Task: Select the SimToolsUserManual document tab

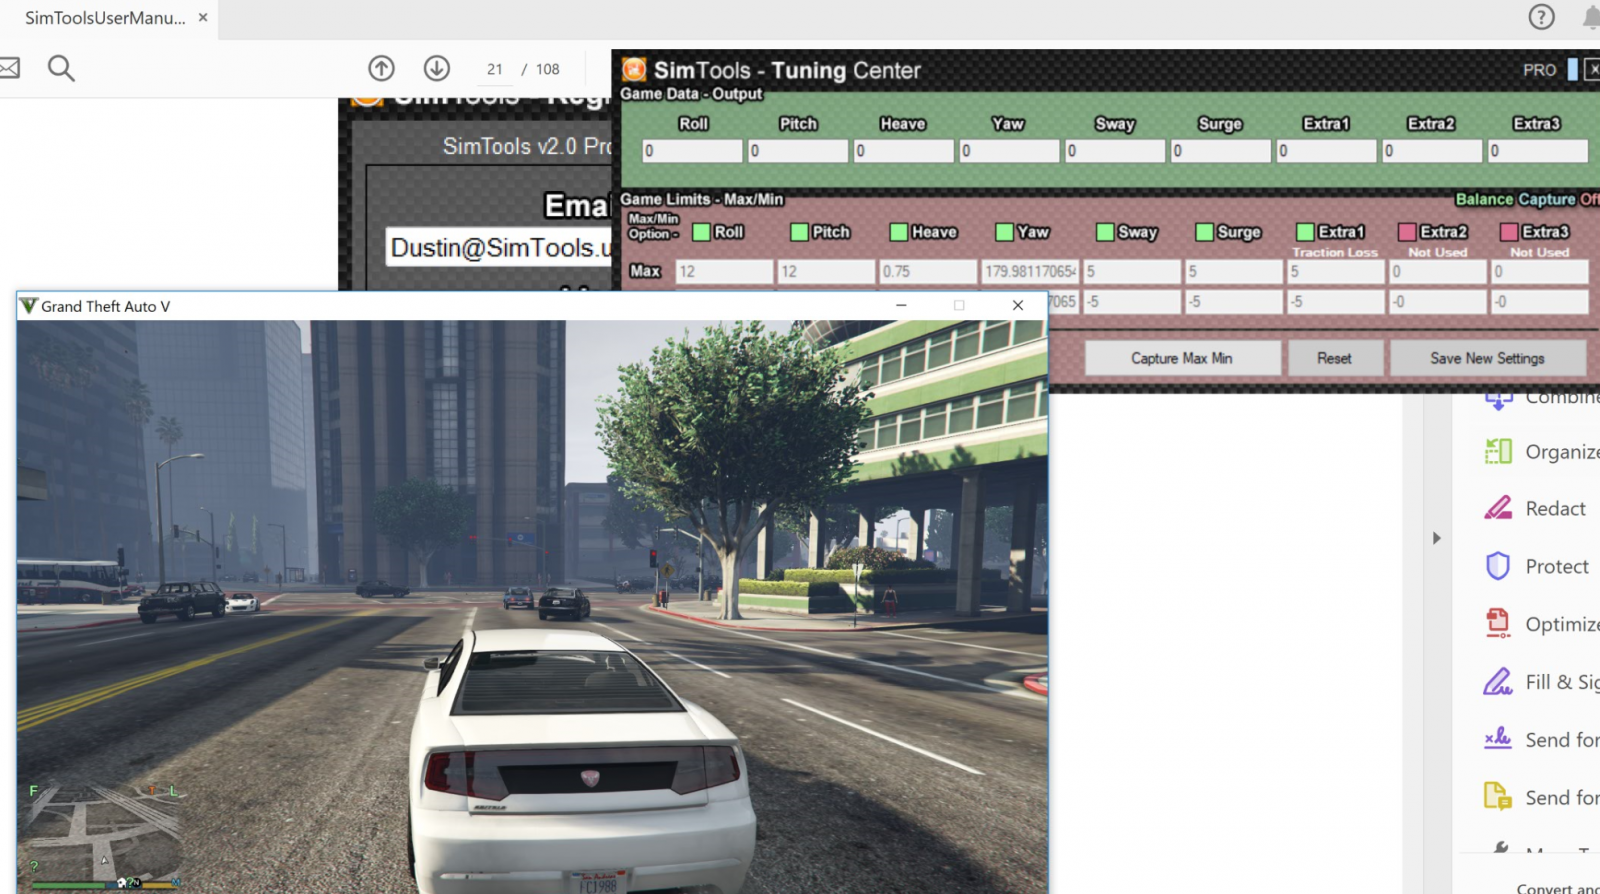Action: pos(105,18)
